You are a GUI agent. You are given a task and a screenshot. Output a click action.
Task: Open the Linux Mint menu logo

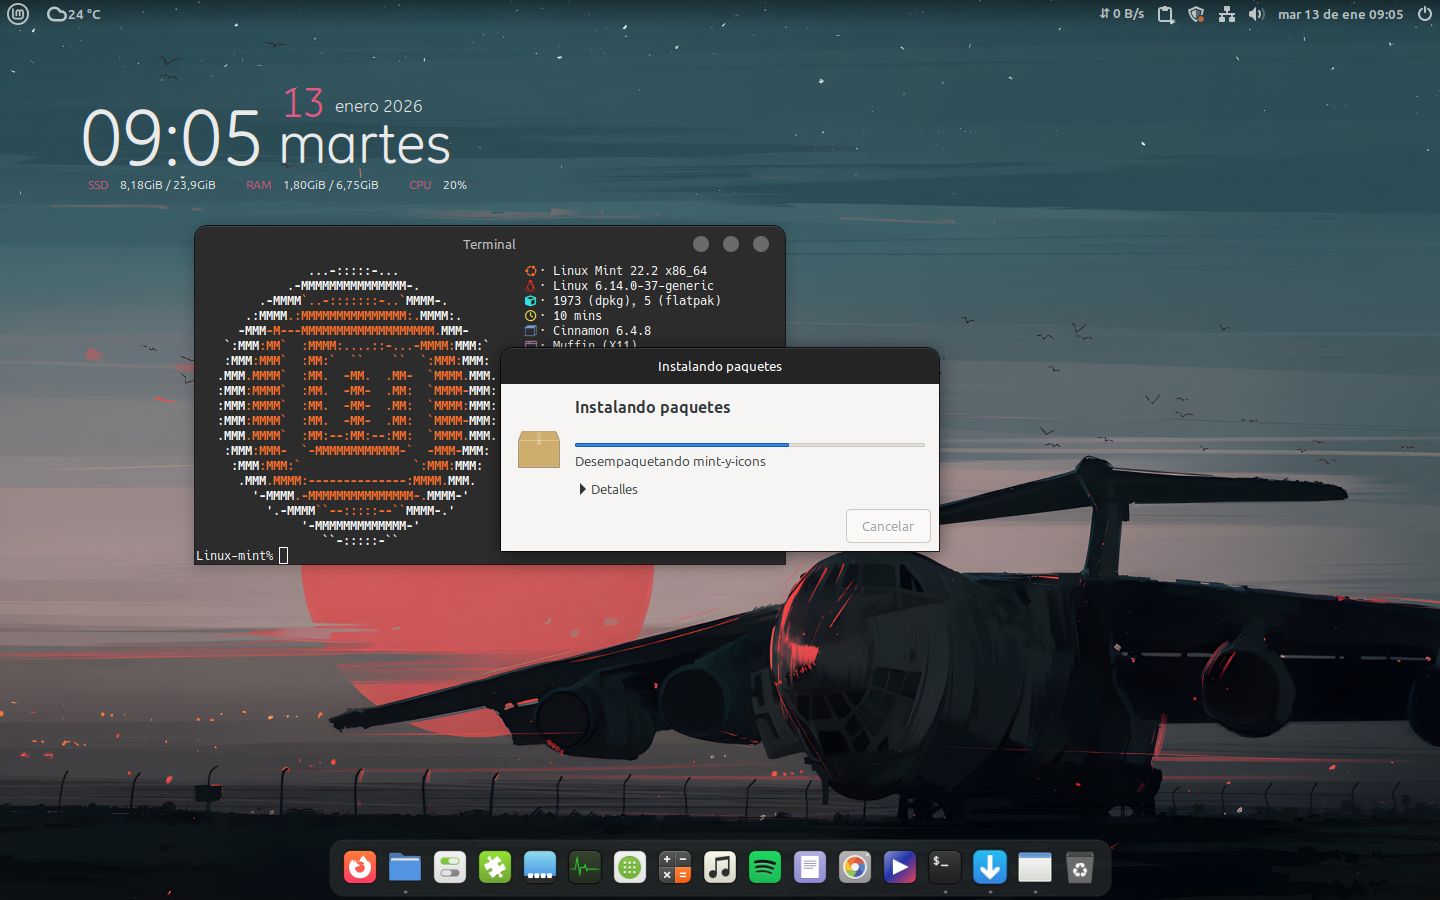[x=18, y=14]
